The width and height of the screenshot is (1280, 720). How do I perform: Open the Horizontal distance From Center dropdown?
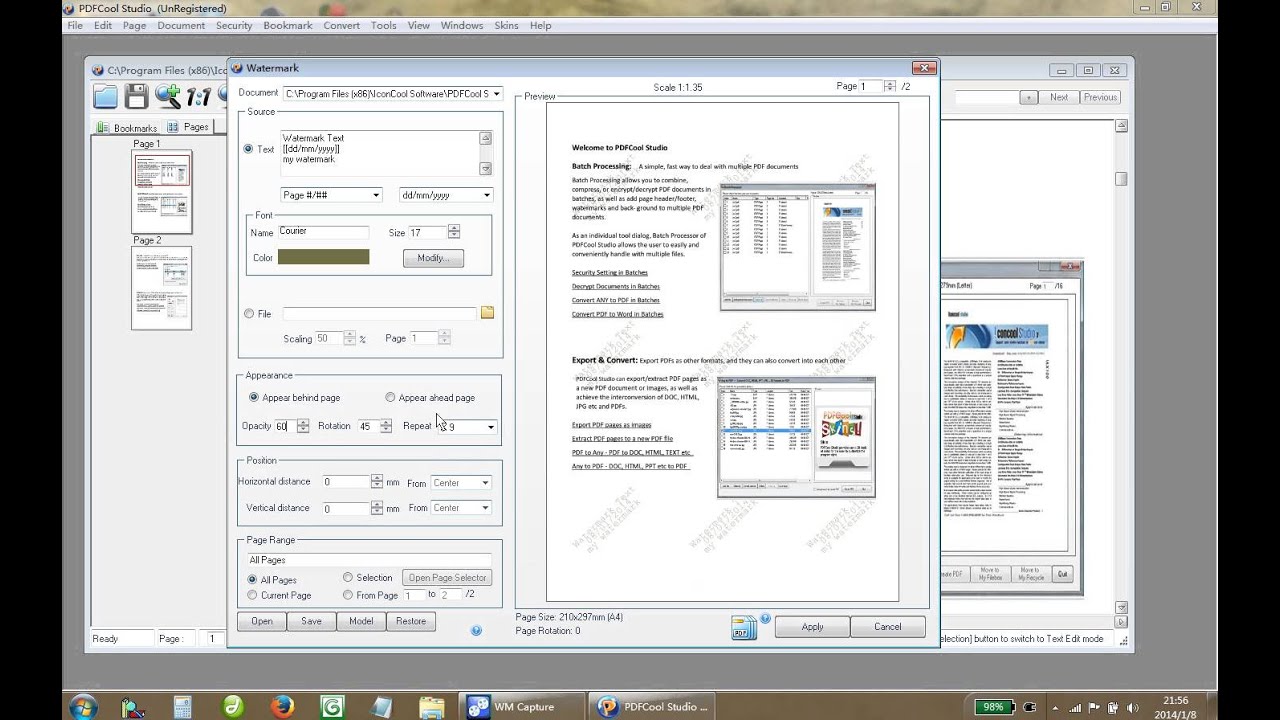pos(485,483)
